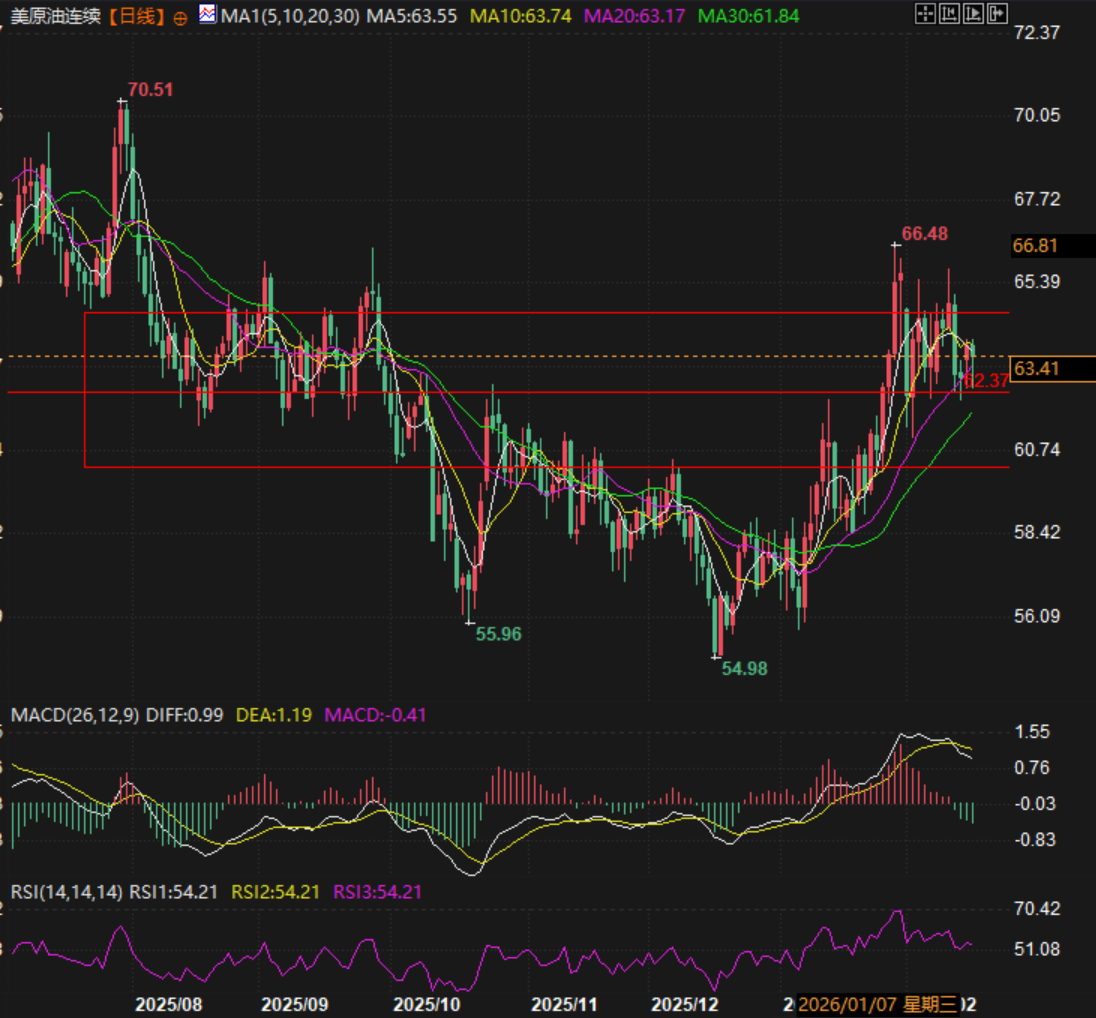Click the crosshair cursor icon
Image resolution: width=1096 pixels, height=1018 pixels.
925,14
